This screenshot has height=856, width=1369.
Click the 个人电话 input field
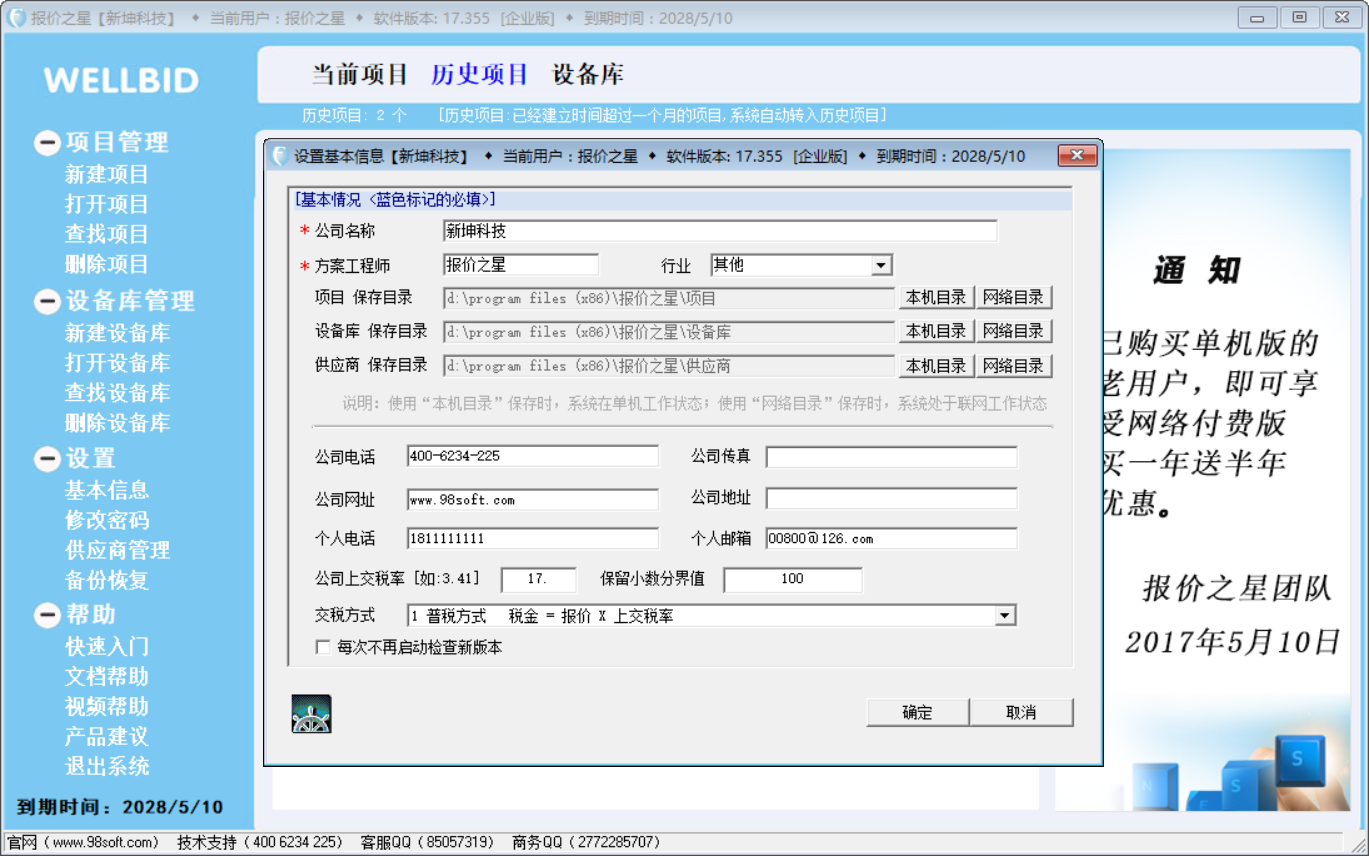pos(533,538)
